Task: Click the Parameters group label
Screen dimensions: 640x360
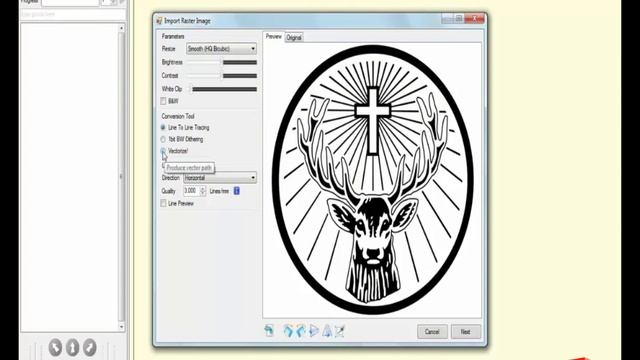Action: (173, 36)
